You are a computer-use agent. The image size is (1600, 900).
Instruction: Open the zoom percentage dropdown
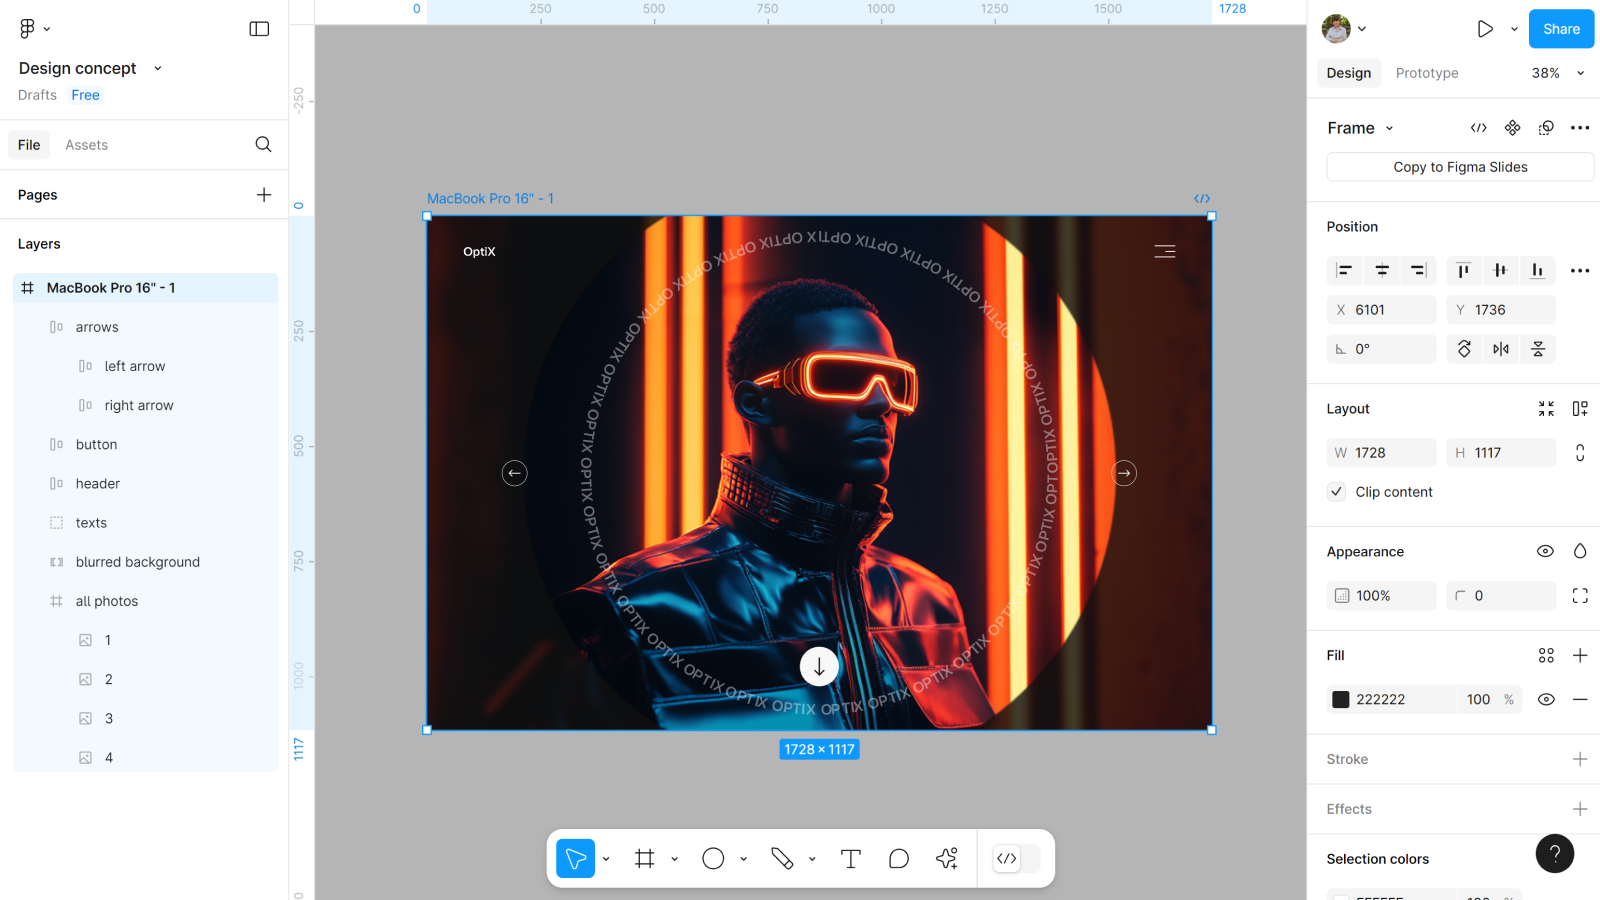[1558, 73]
